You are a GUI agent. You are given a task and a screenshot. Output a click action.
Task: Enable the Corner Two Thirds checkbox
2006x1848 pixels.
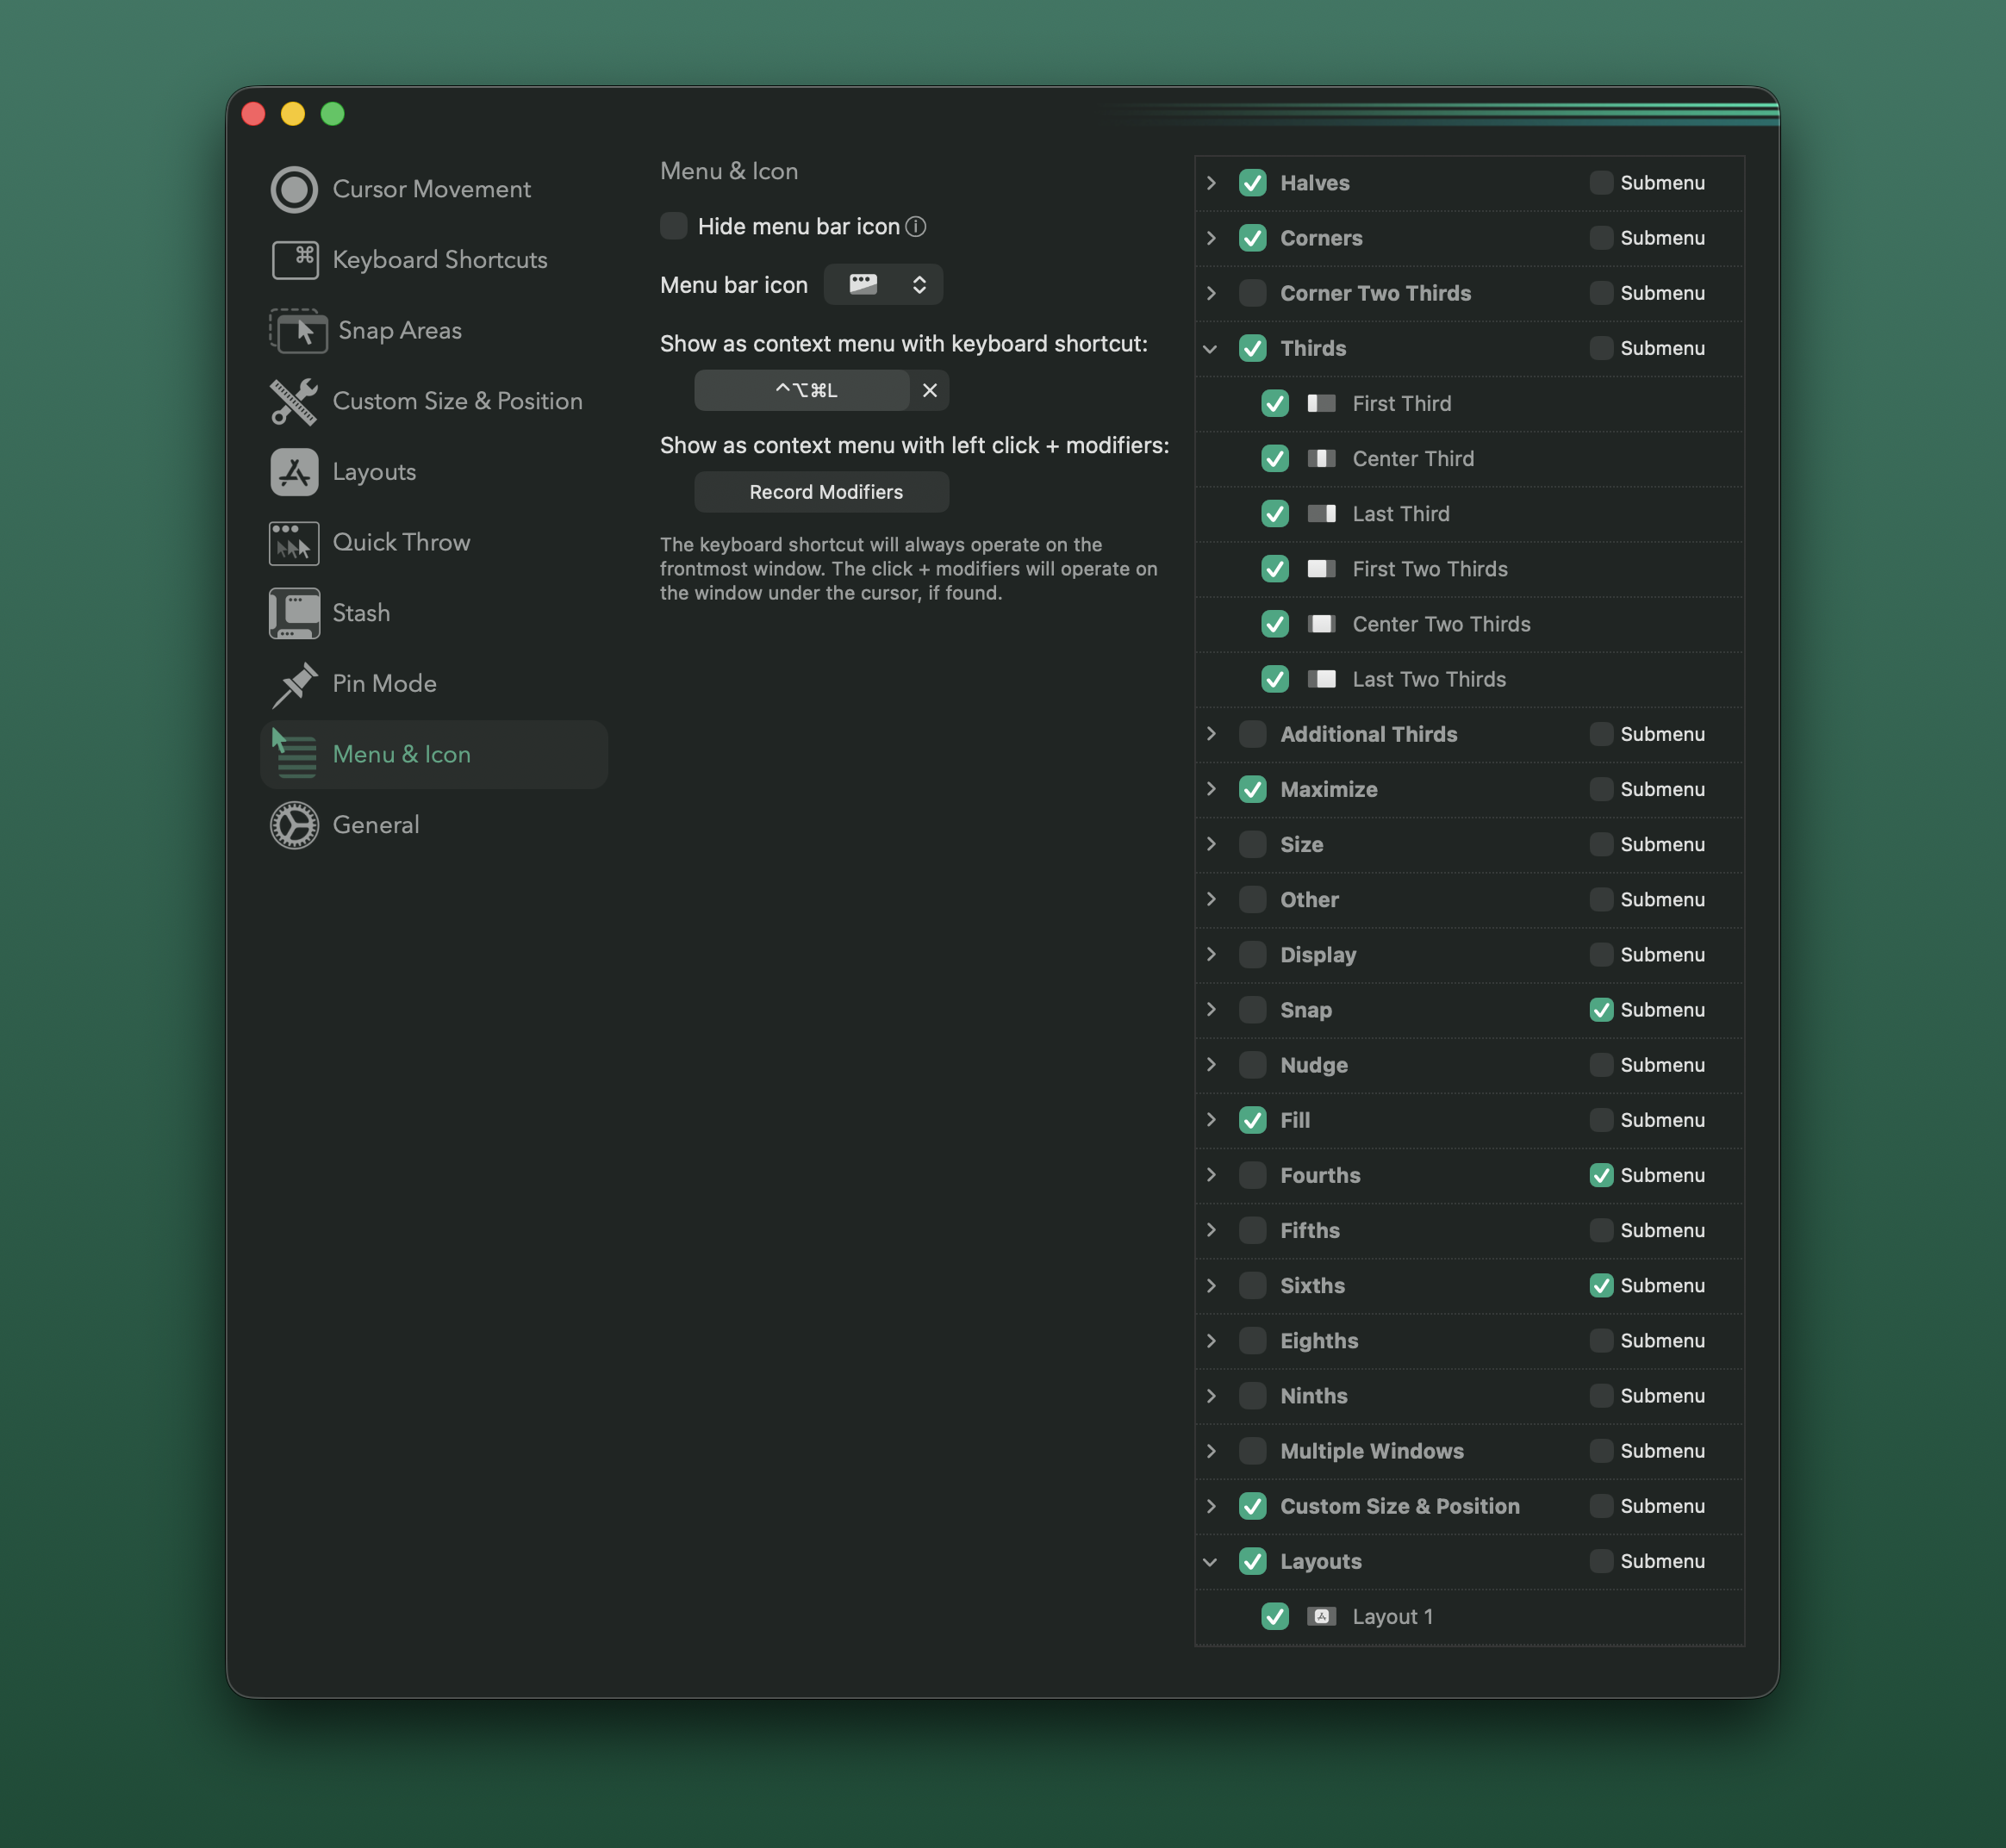pos(1252,293)
